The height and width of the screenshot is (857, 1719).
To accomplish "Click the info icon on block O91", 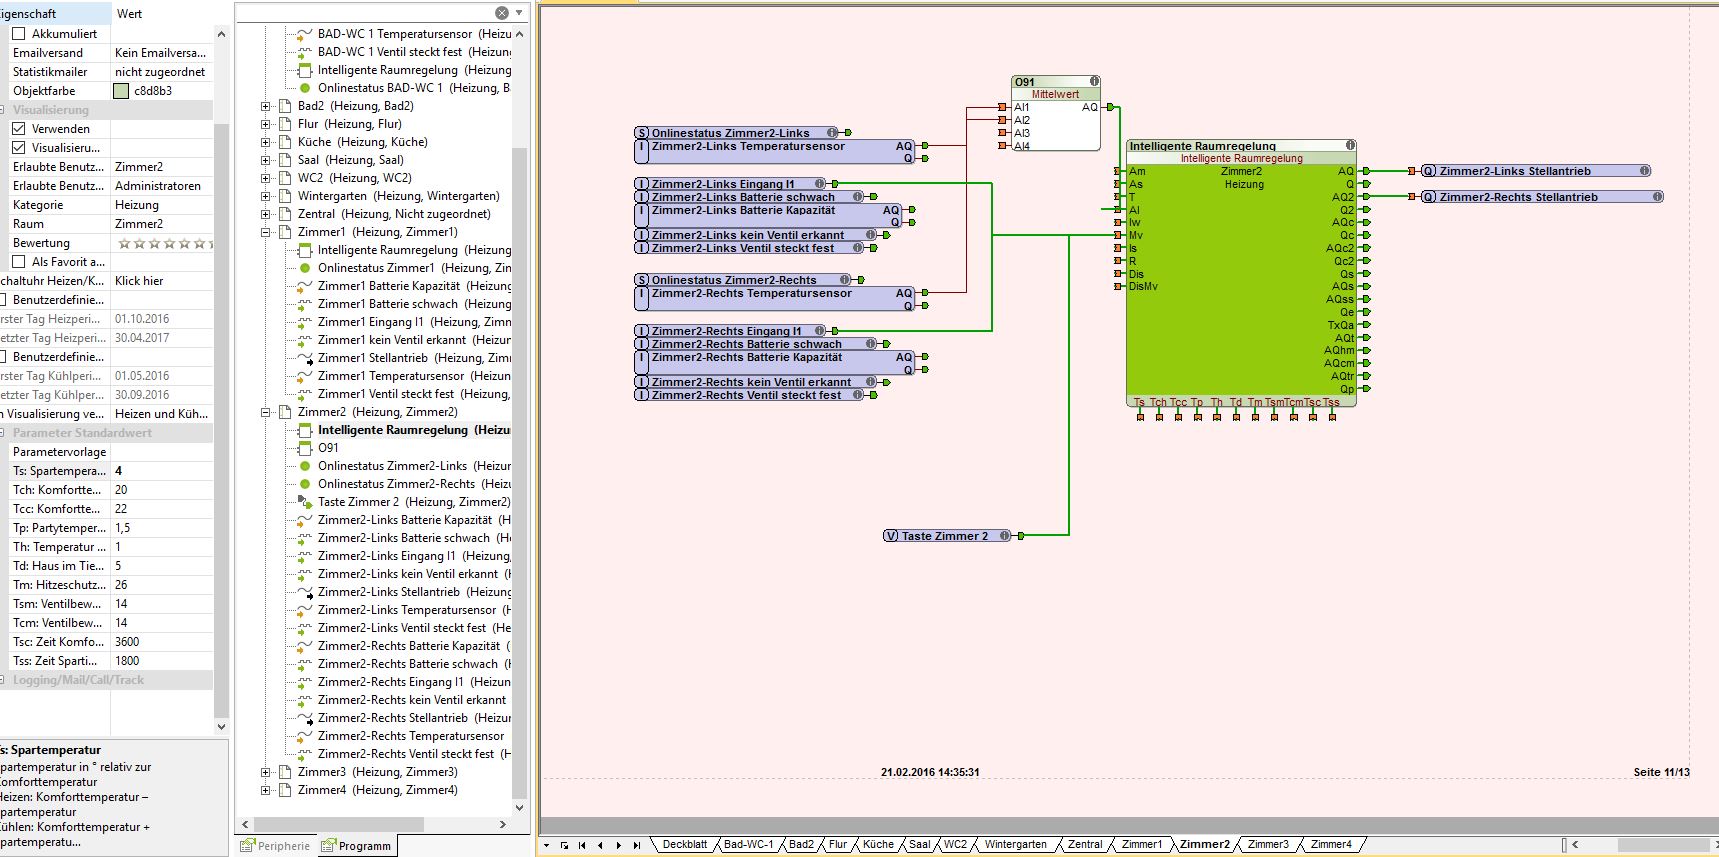I will (1094, 82).
